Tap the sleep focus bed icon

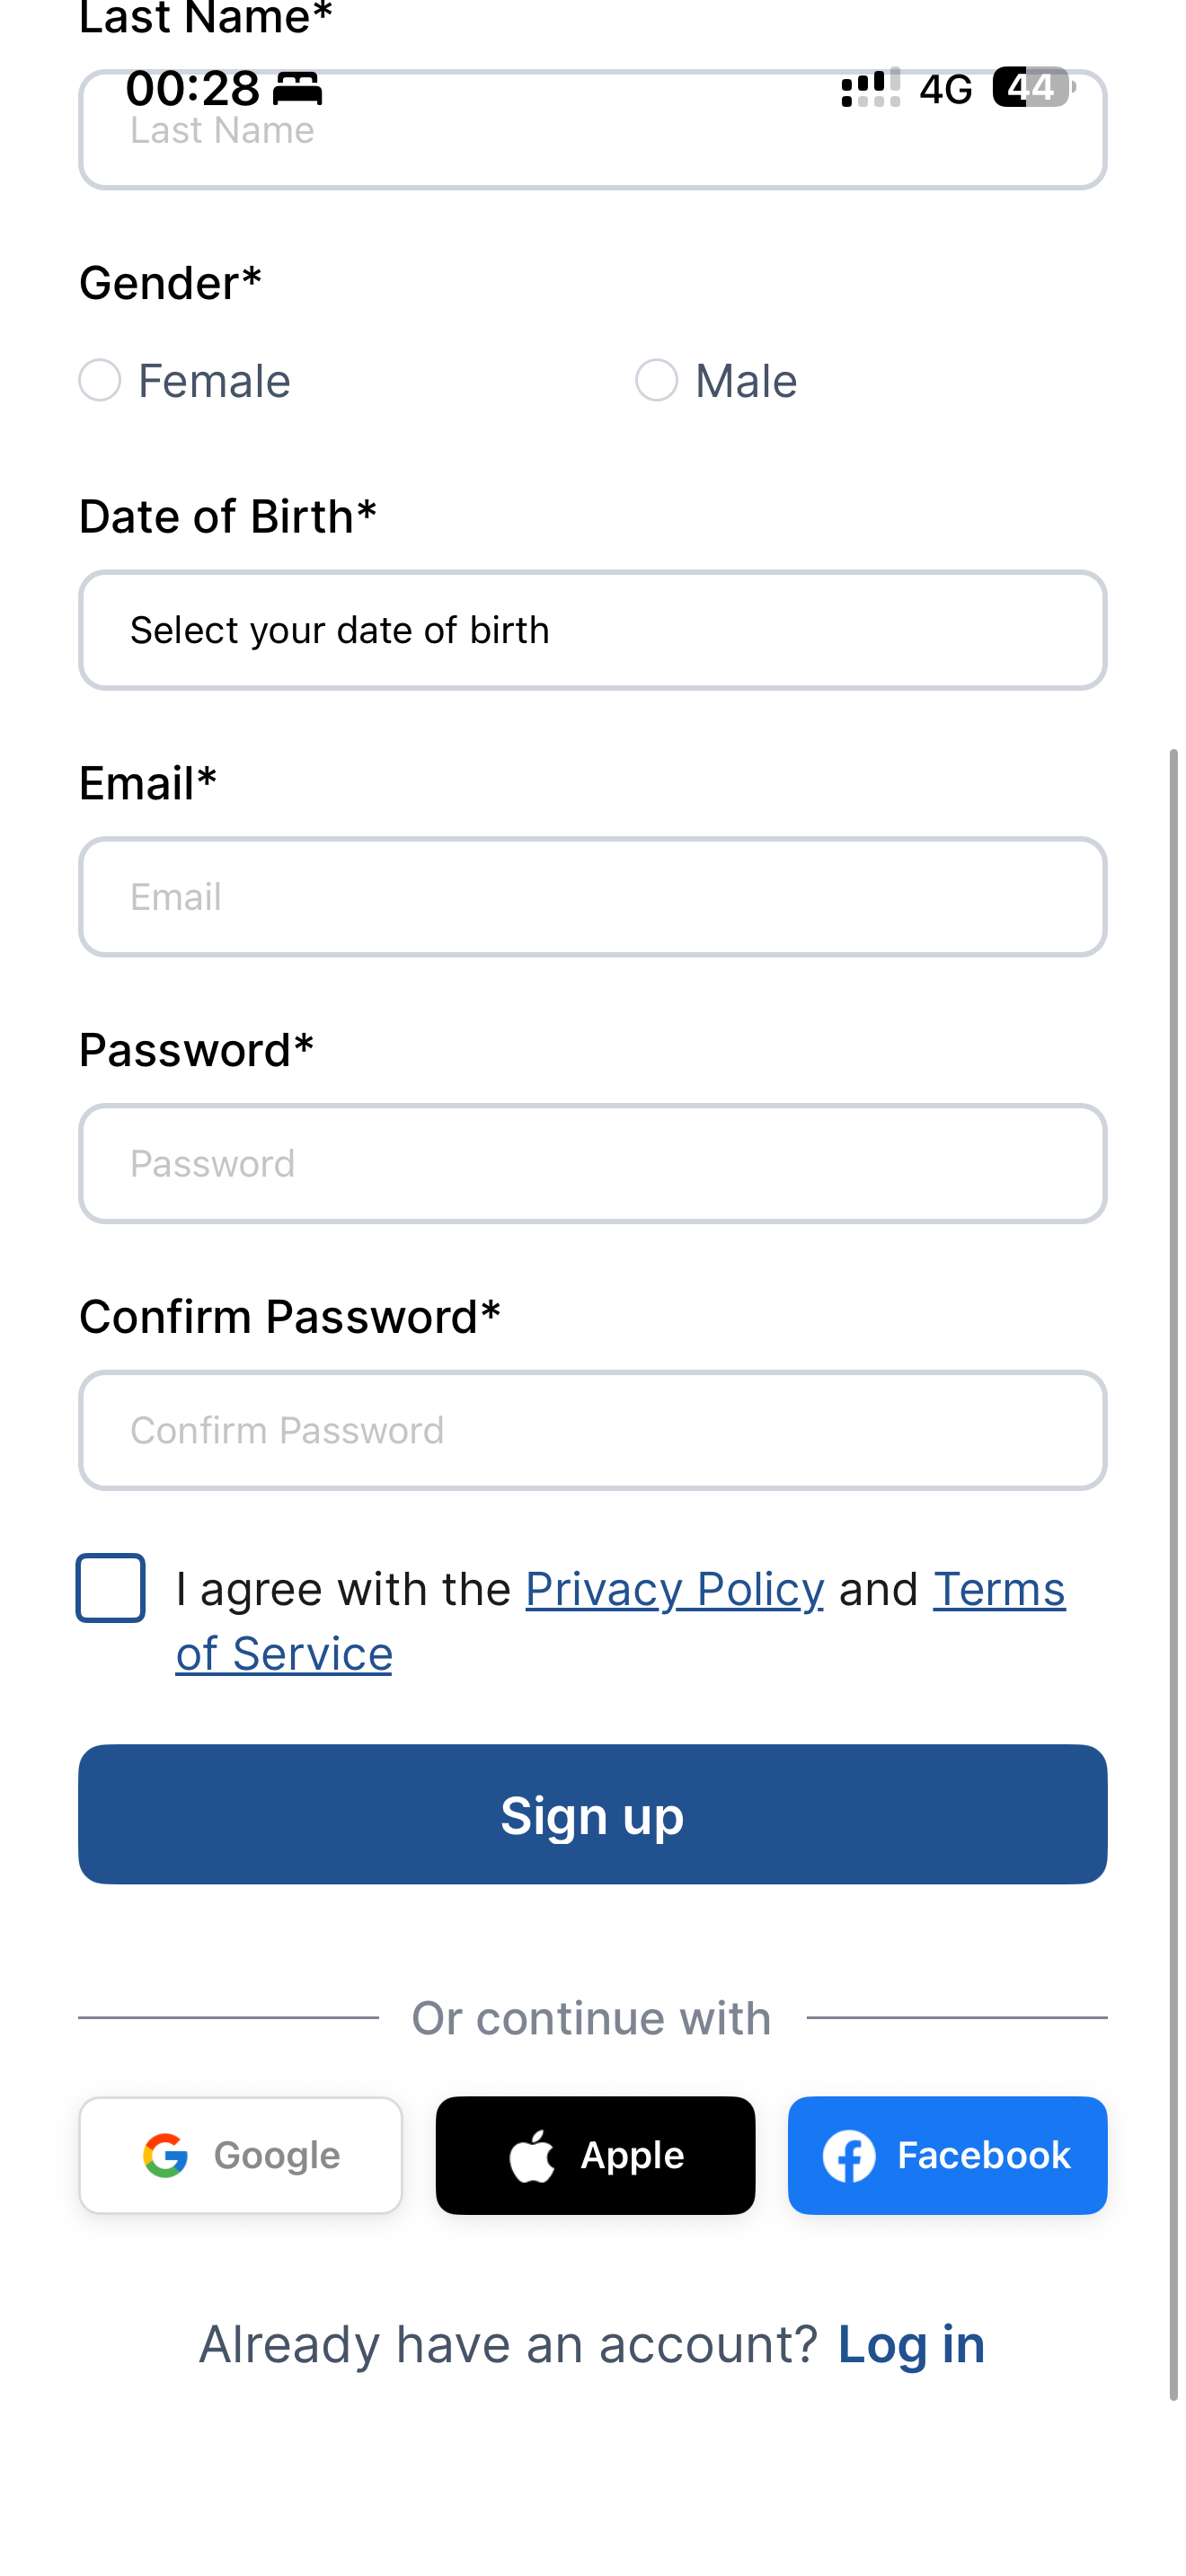coord(298,89)
